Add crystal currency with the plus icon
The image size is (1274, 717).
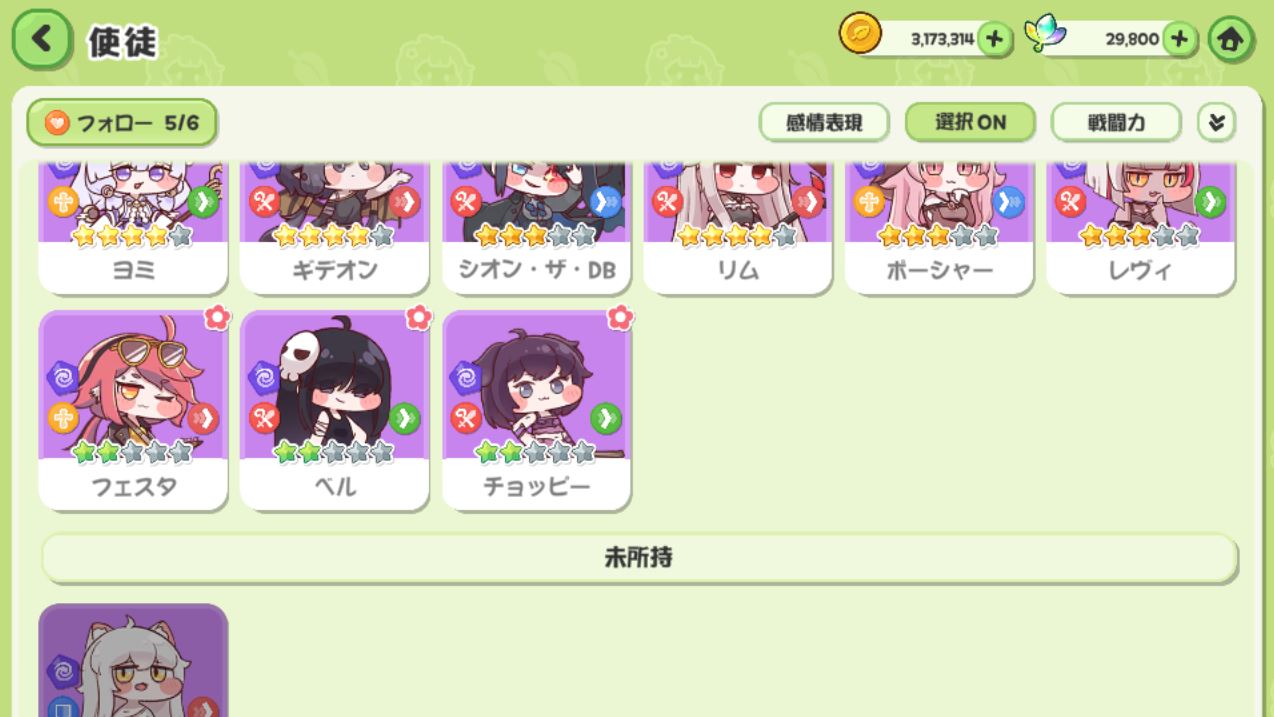point(1180,39)
